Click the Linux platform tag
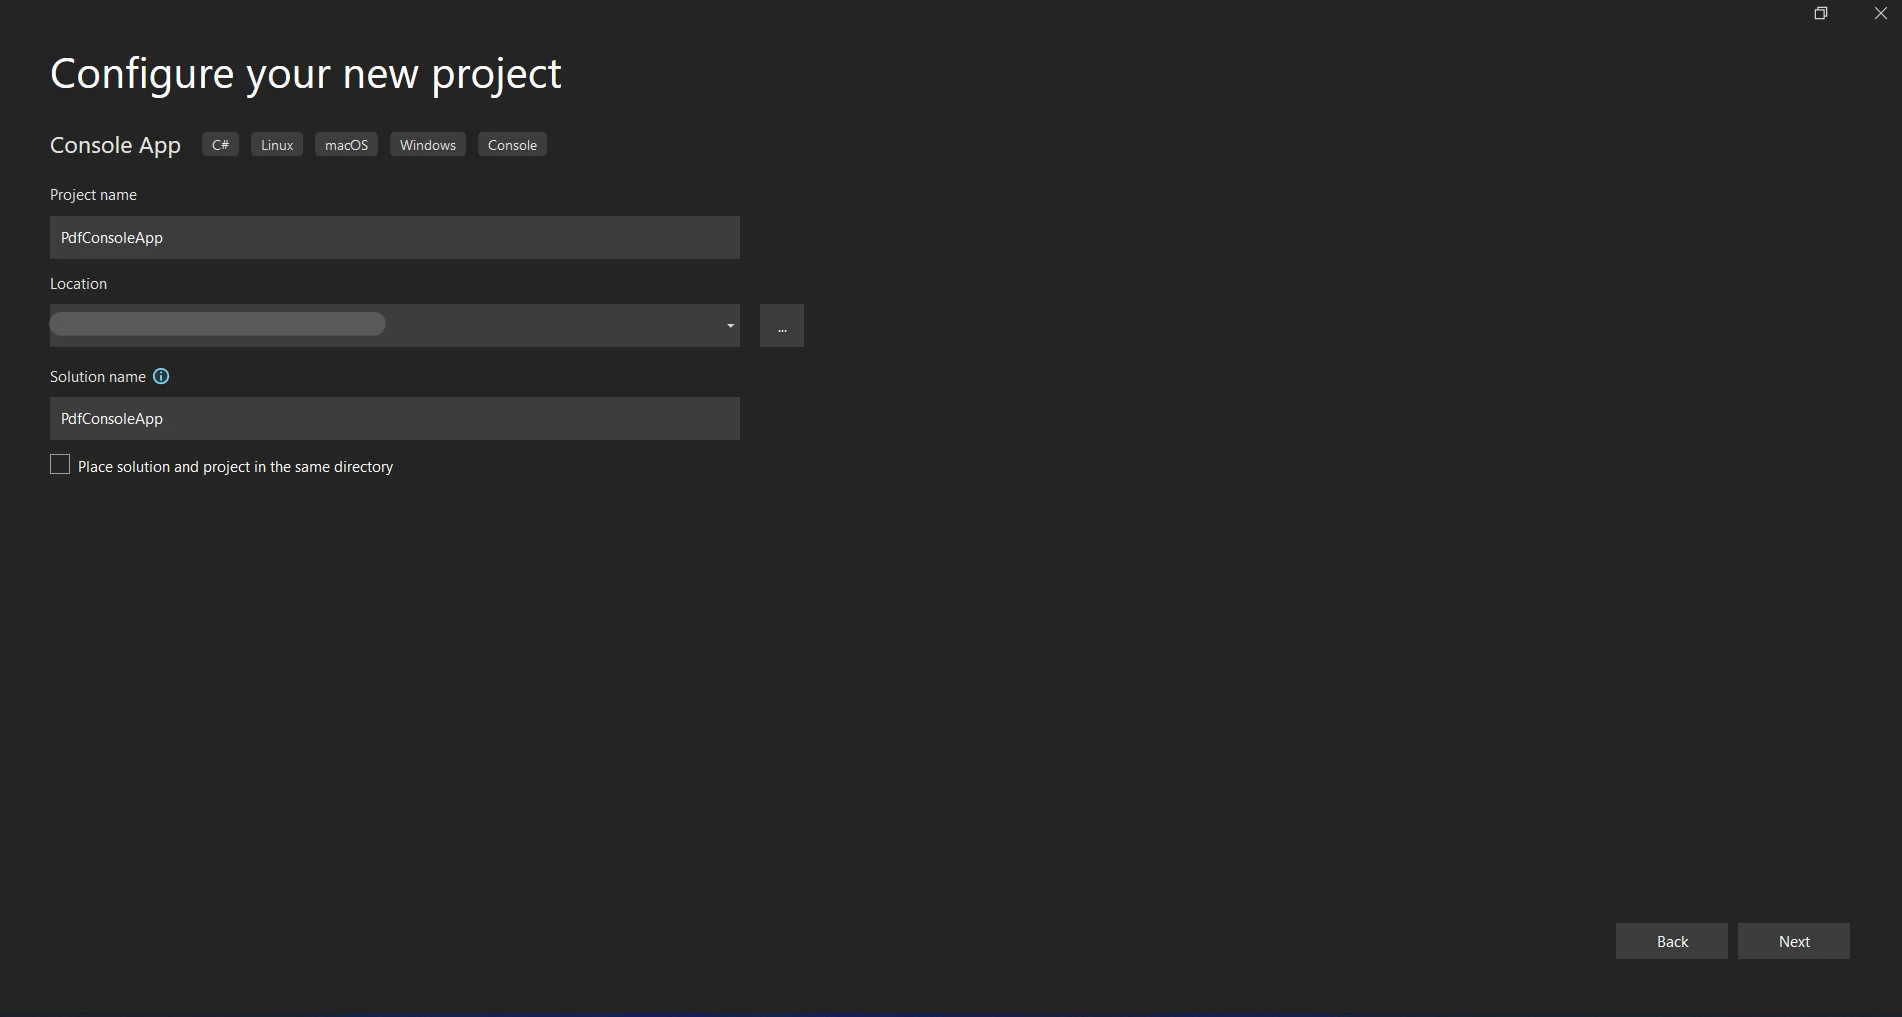The image size is (1902, 1017). (x=277, y=145)
